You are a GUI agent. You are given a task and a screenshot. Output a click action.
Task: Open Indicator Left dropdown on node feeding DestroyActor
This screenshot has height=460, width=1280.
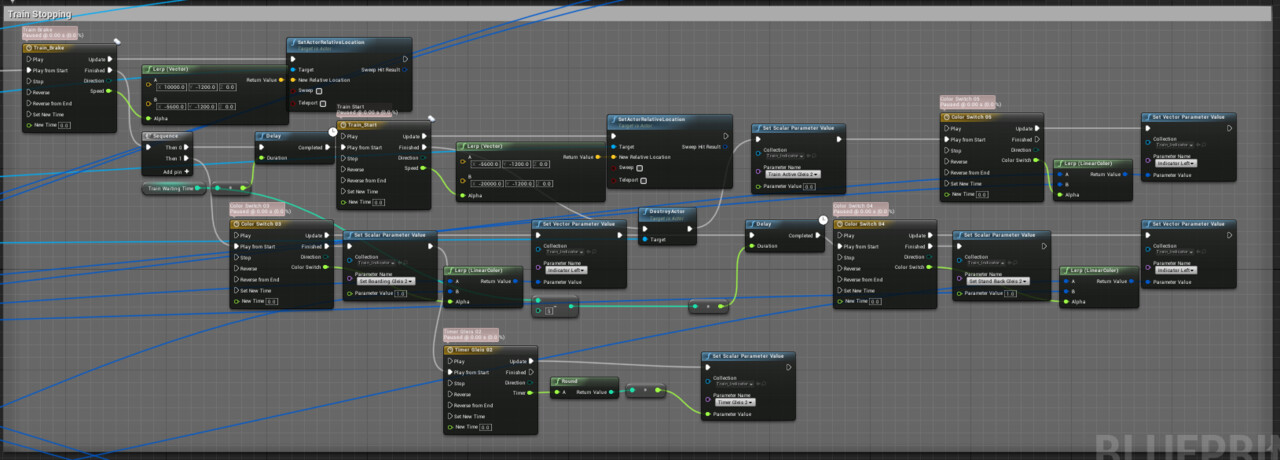click(566, 270)
